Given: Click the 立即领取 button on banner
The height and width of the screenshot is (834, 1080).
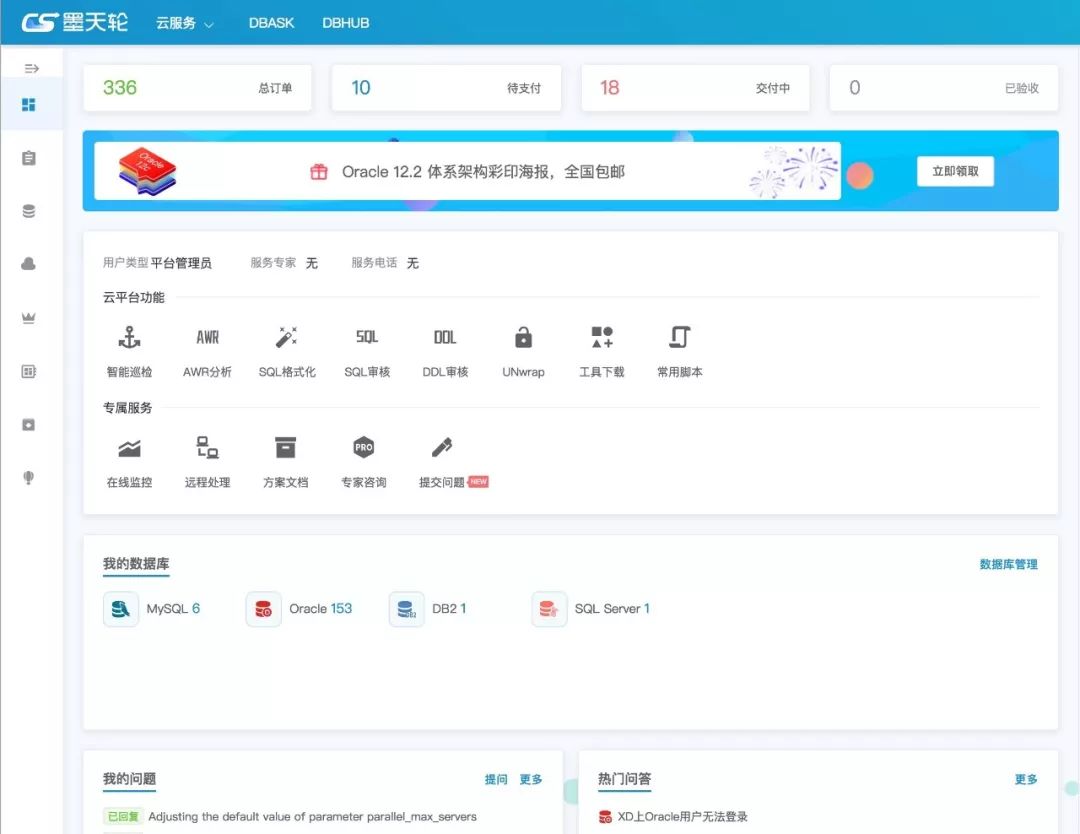Looking at the screenshot, I should [955, 171].
